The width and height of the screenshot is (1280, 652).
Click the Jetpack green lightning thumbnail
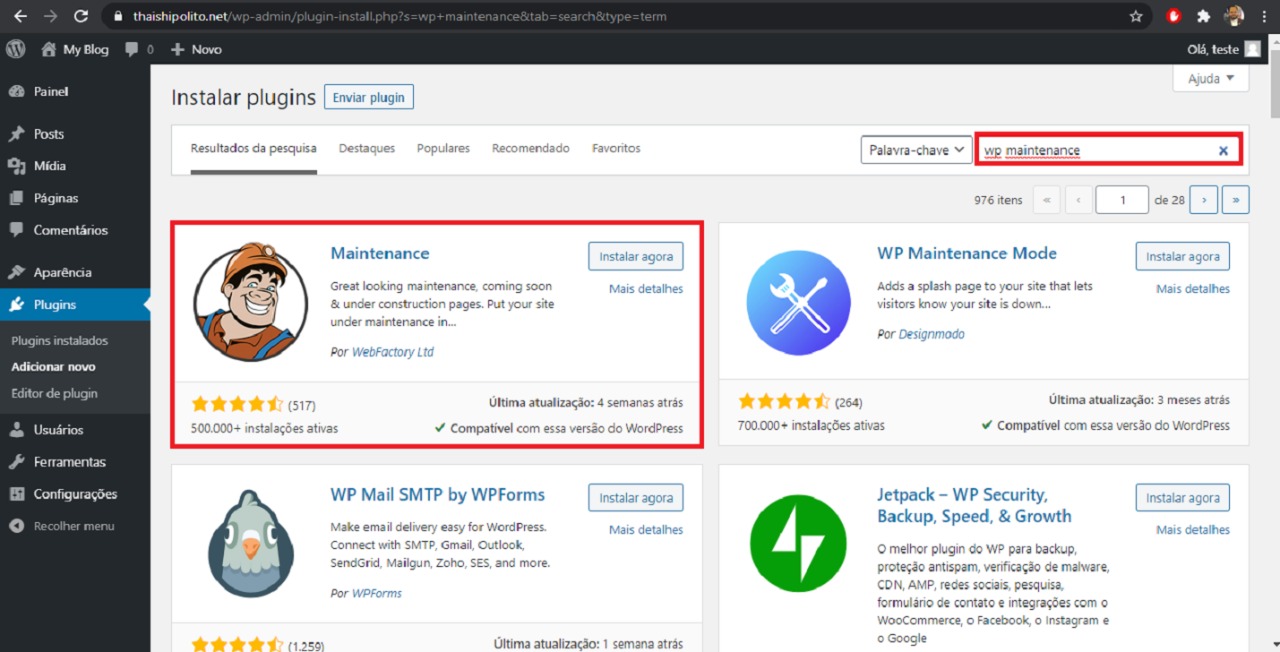(798, 543)
